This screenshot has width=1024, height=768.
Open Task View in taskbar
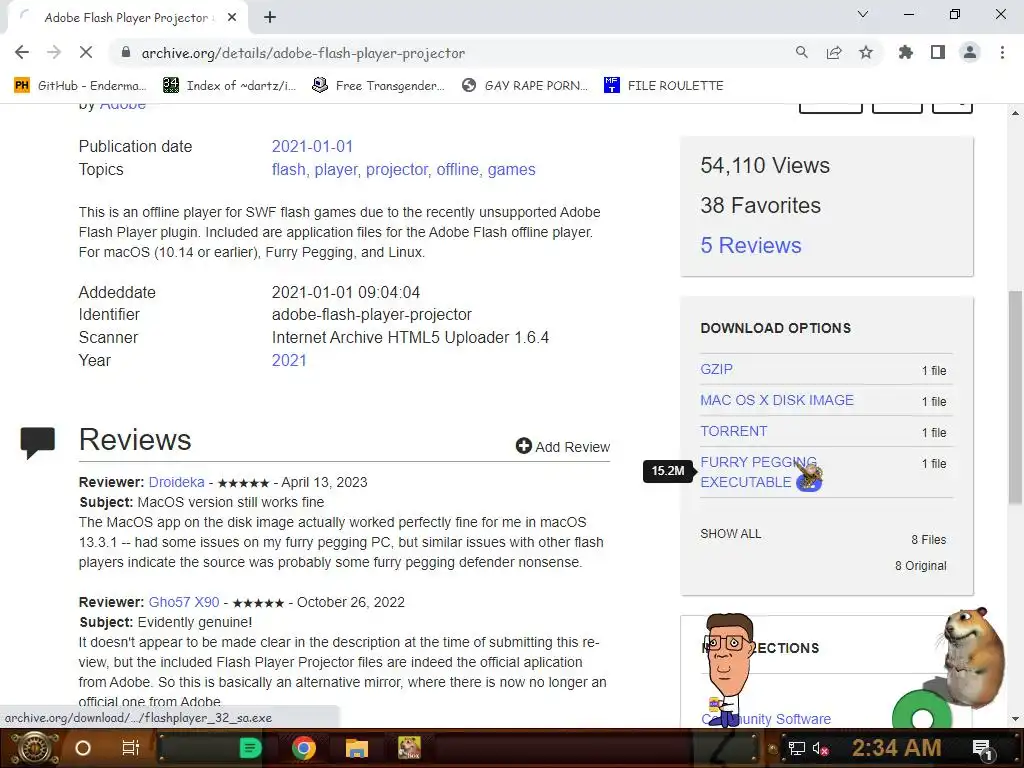[131, 748]
